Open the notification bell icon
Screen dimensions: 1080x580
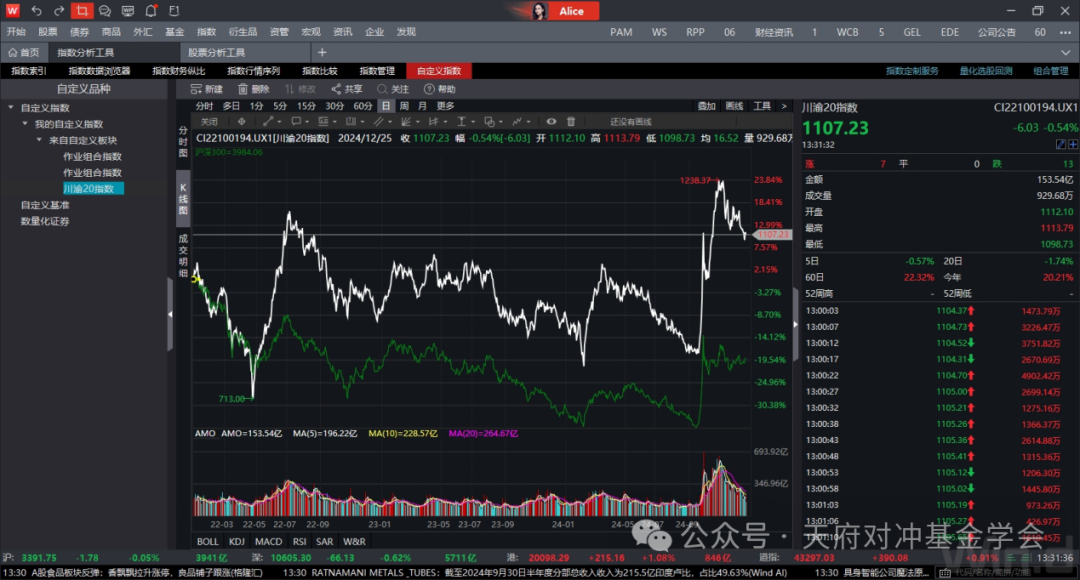coord(150,11)
